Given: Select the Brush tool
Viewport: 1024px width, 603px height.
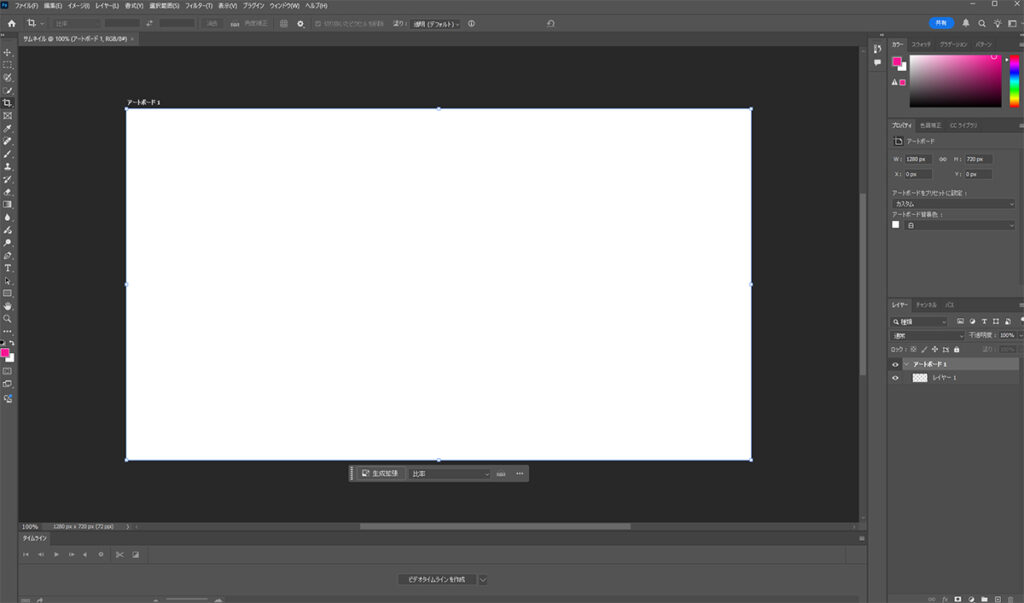Looking at the screenshot, I should pos(7,154).
